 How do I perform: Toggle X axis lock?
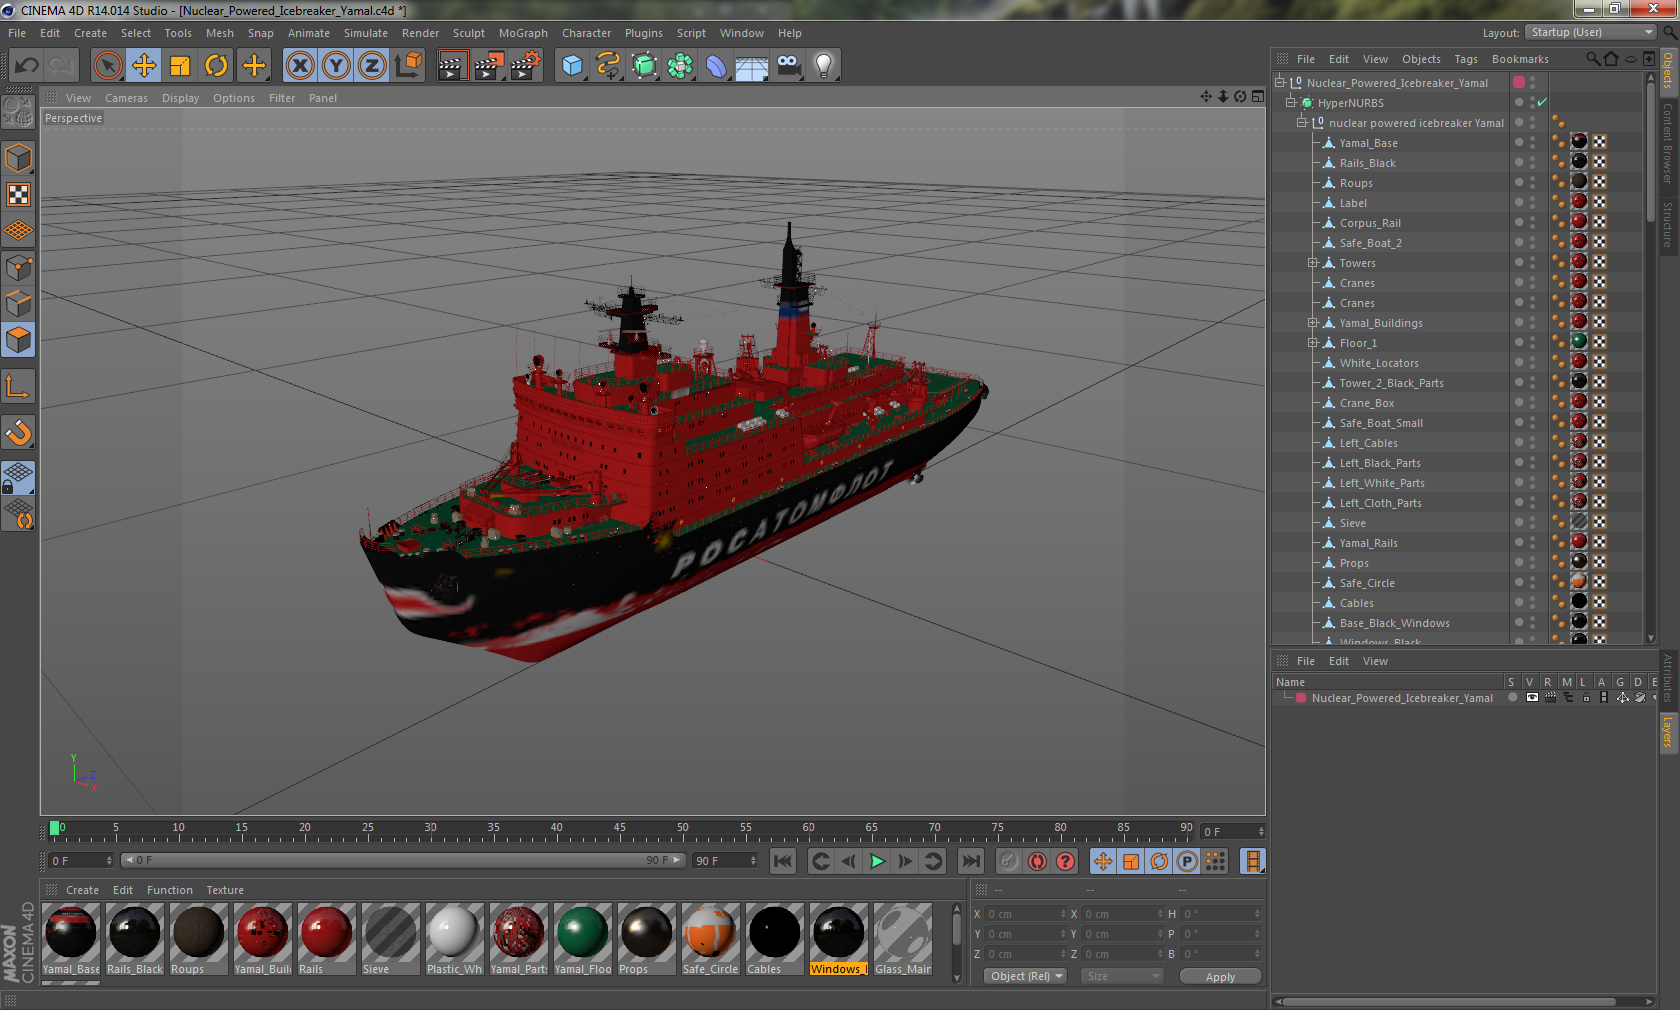tap(299, 66)
